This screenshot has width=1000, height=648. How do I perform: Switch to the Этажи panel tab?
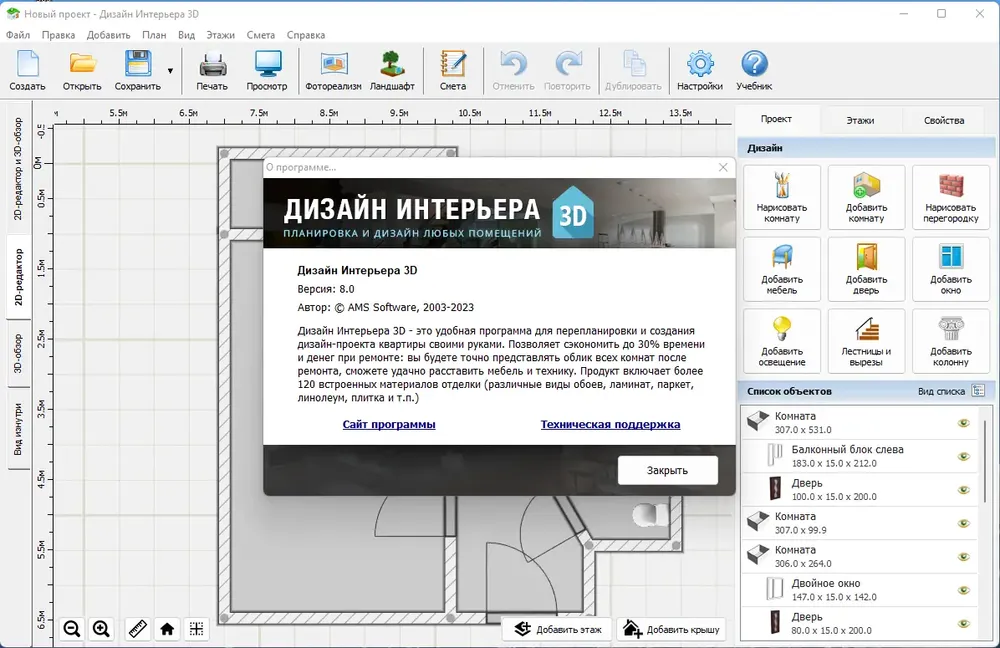coord(860,120)
